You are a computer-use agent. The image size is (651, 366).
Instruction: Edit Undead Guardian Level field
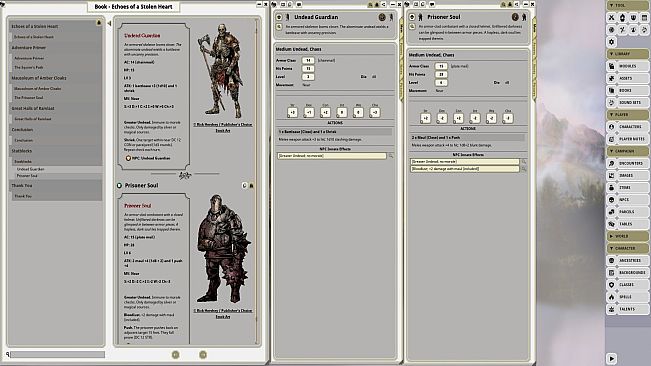[308, 76]
